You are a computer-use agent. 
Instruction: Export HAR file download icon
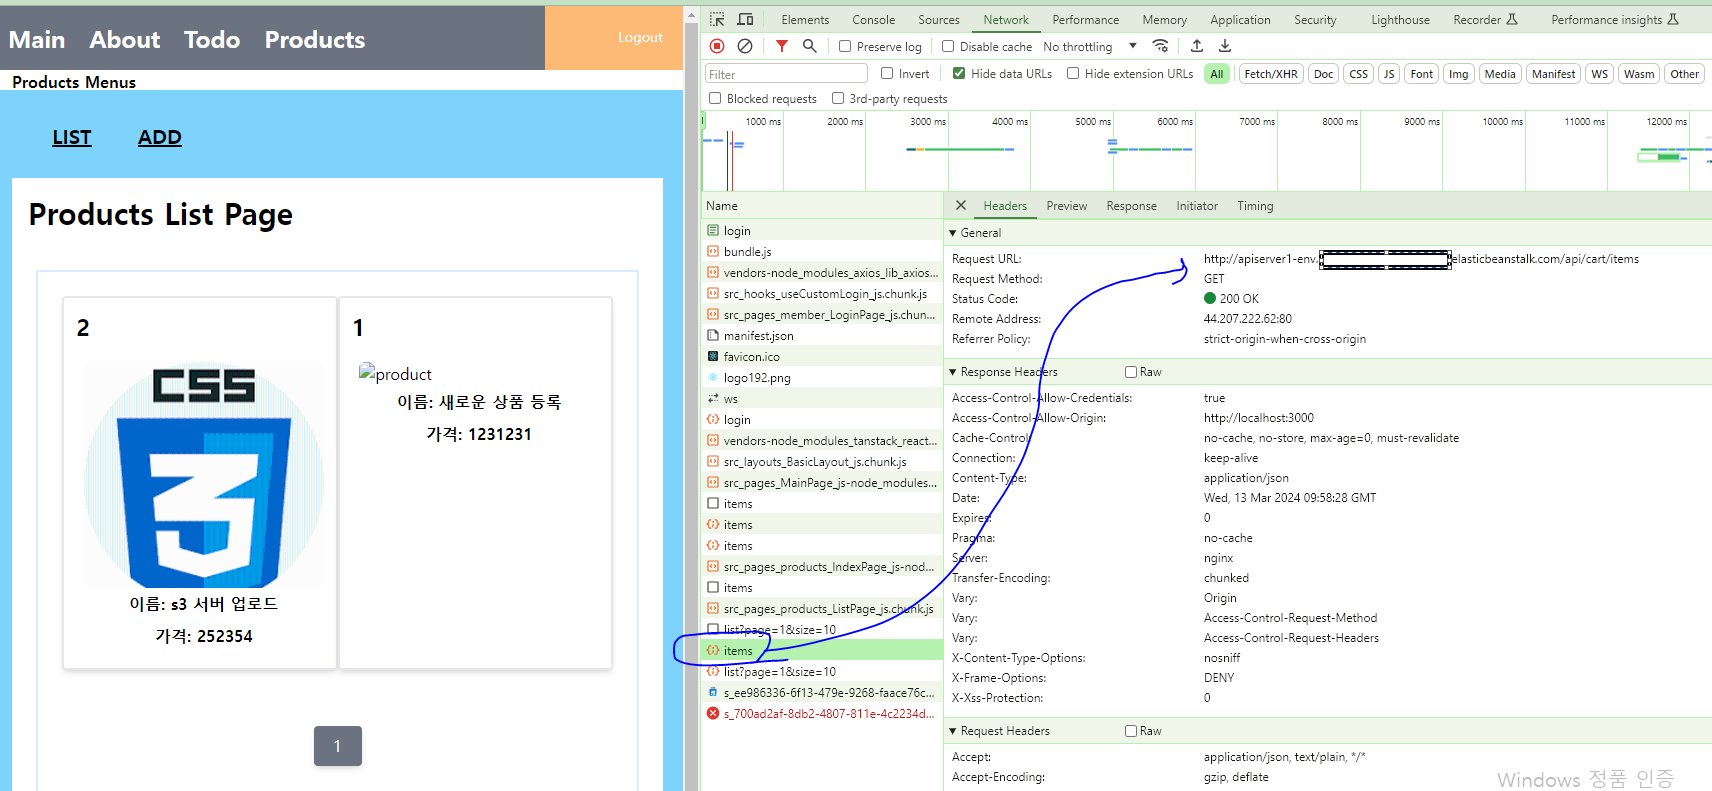[x=1225, y=46]
